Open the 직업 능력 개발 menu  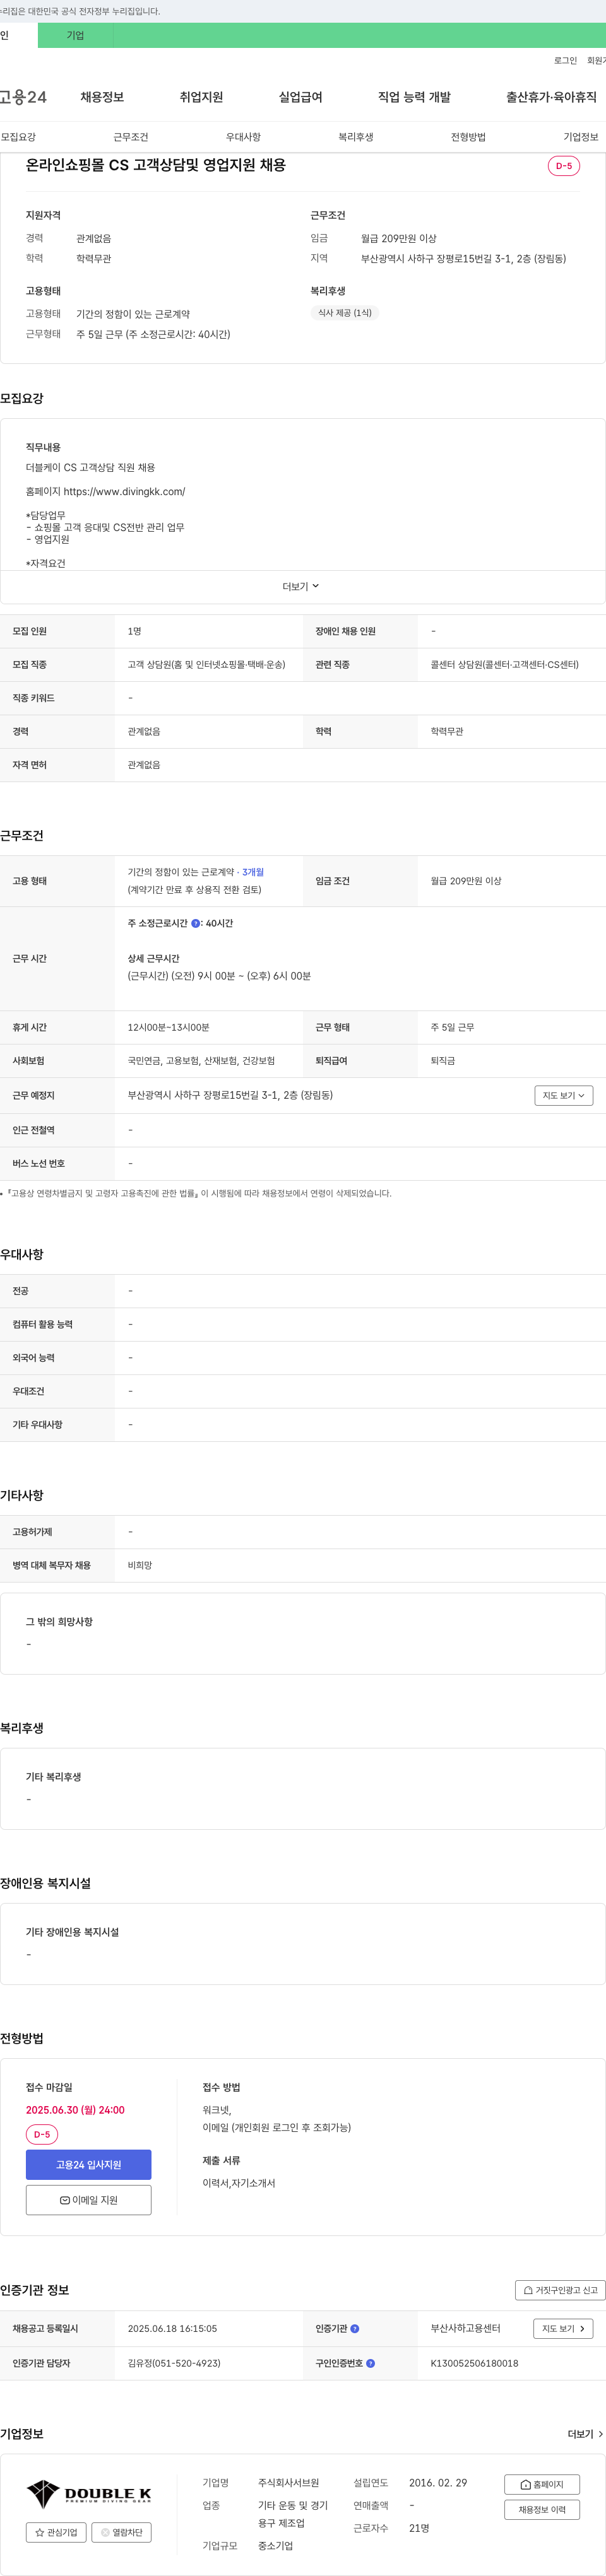[x=414, y=97]
